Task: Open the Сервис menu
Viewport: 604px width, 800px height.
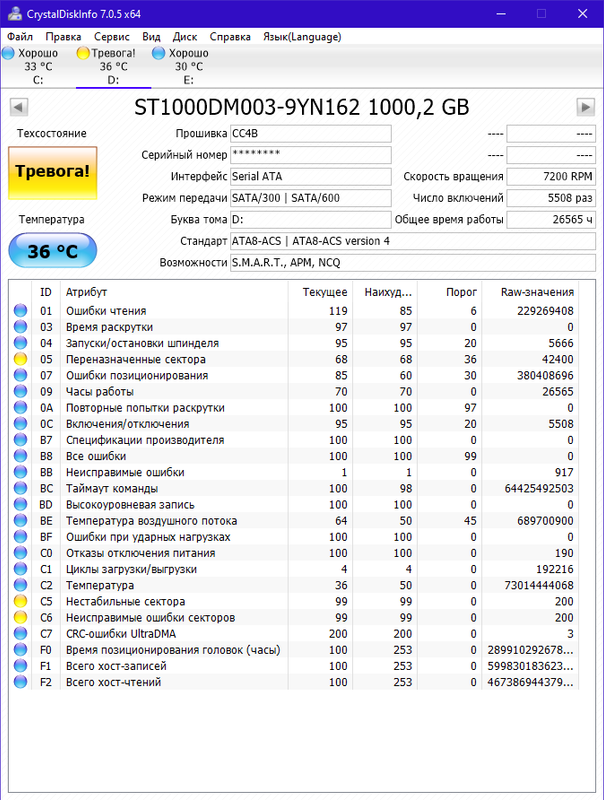Action: (112, 37)
